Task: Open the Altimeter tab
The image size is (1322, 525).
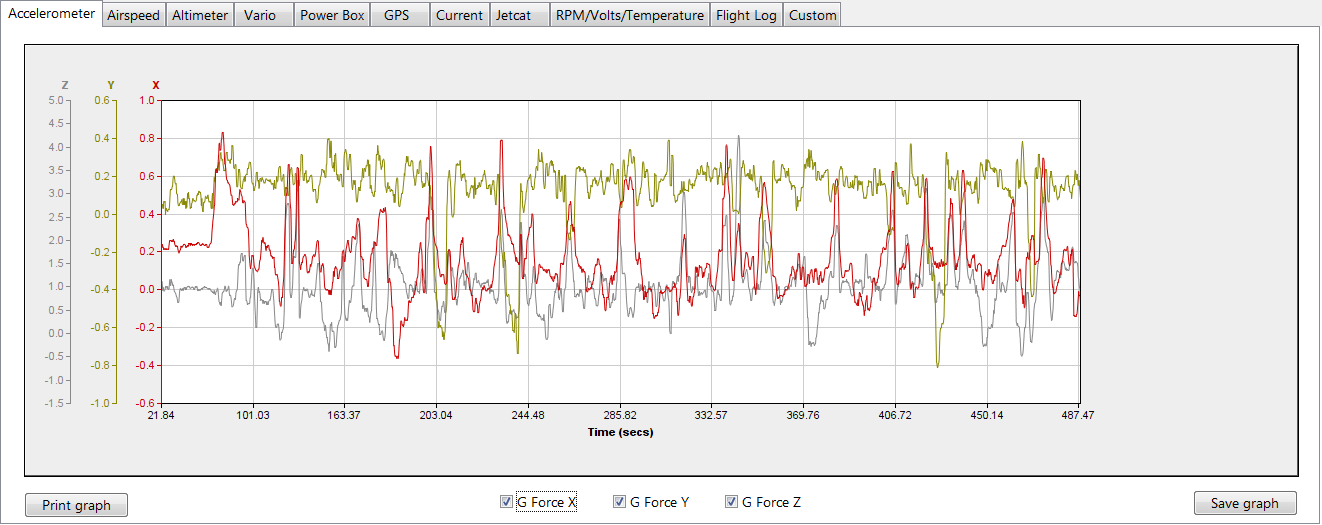Action: point(200,15)
